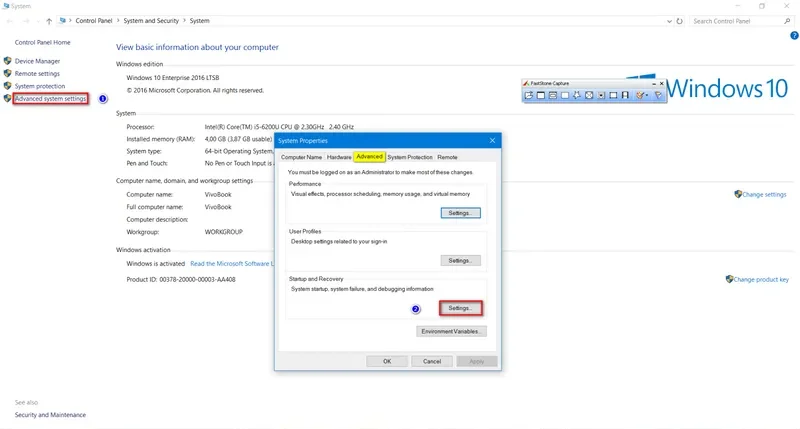The width and height of the screenshot is (800, 429).
Task: Go to System and Security breadcrumb
Action: 151,21
